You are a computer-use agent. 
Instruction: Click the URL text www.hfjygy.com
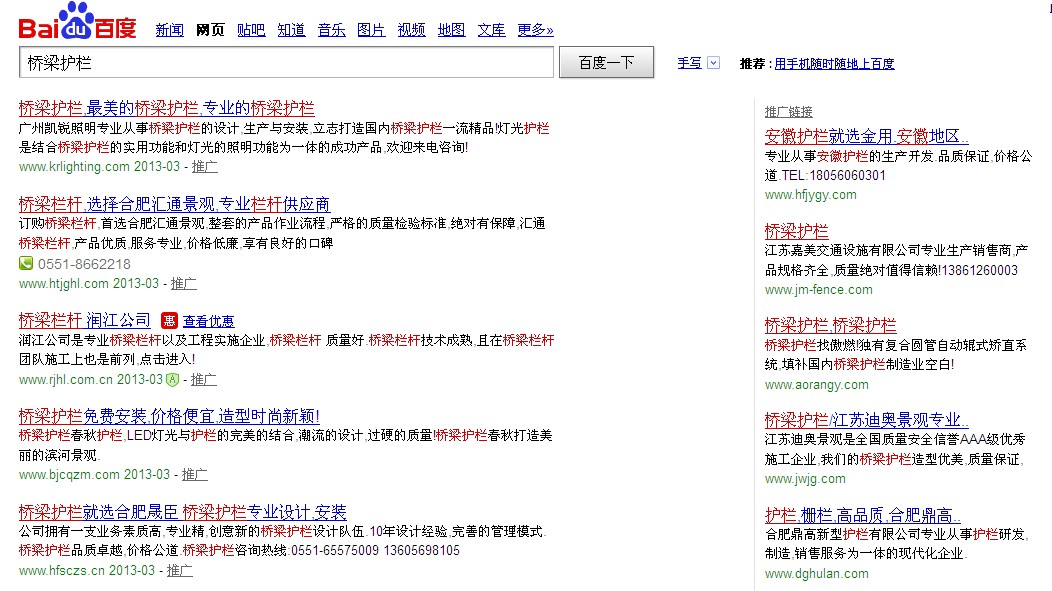click(x=810, y=195)
